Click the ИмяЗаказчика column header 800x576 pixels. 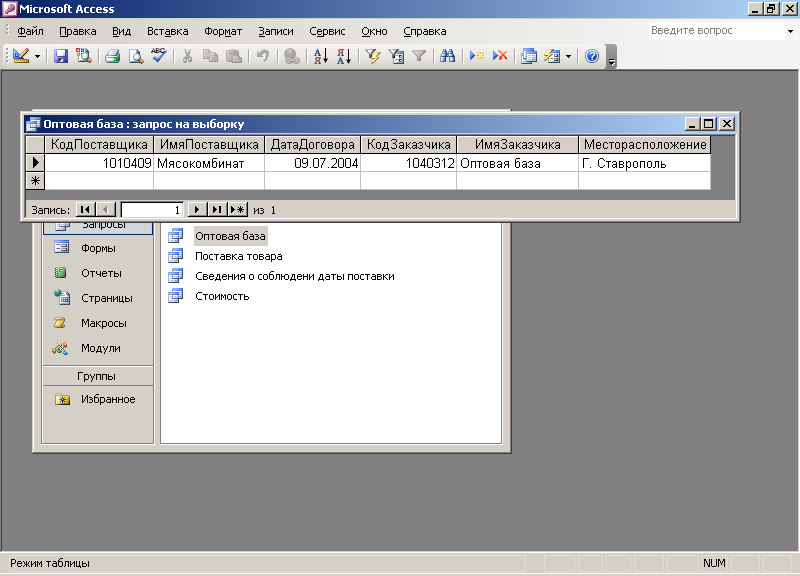pos(517,144)
